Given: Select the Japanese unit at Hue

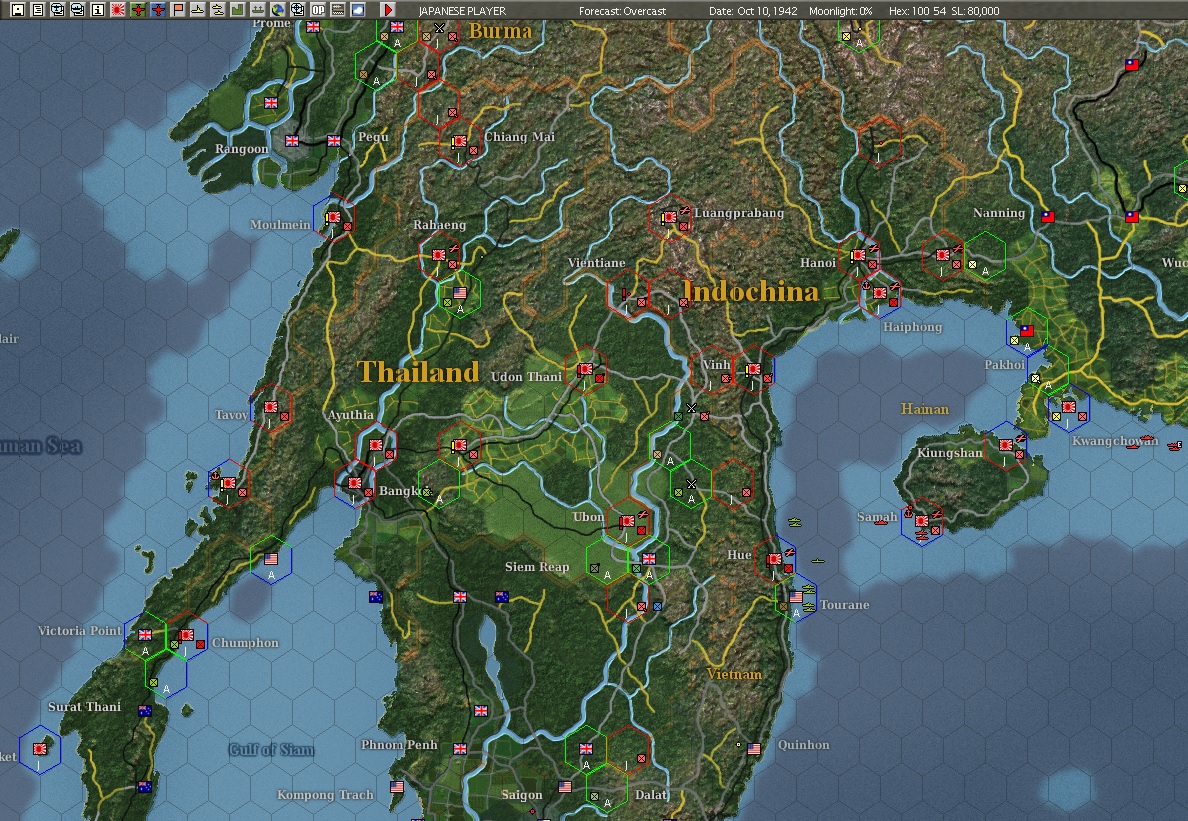Looking at the screenshot, I should click(x=774, y=559).
